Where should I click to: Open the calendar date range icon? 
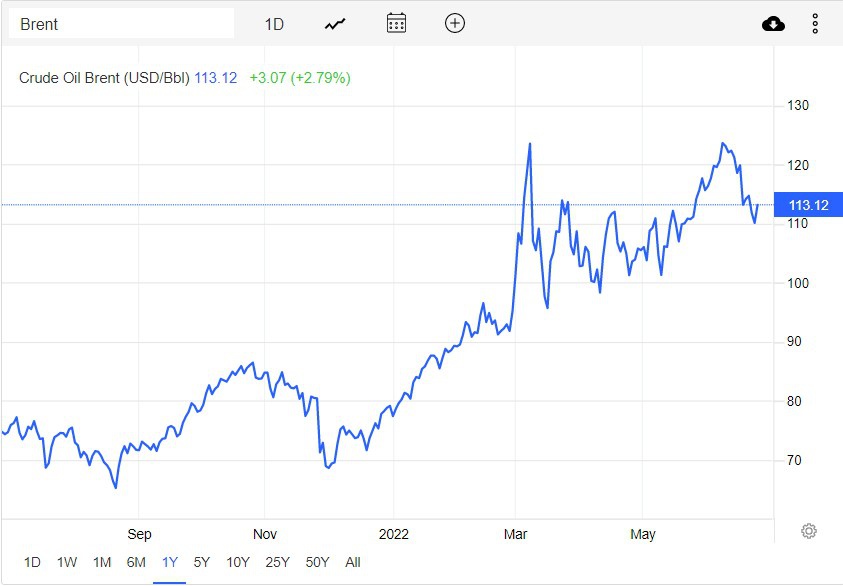[x=396, y=23]
